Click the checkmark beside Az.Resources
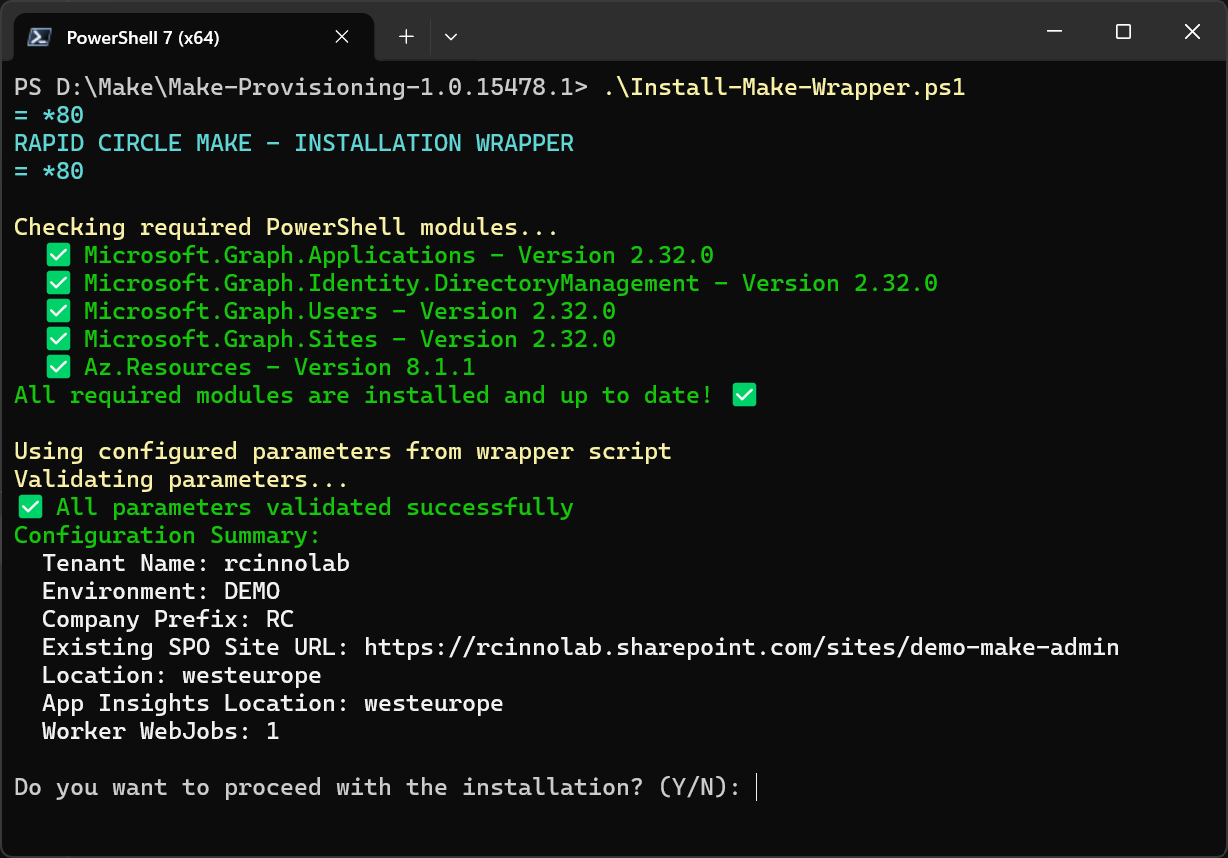Image resolution: width=1228 pixels, height=858 pixels. (59, 367)
